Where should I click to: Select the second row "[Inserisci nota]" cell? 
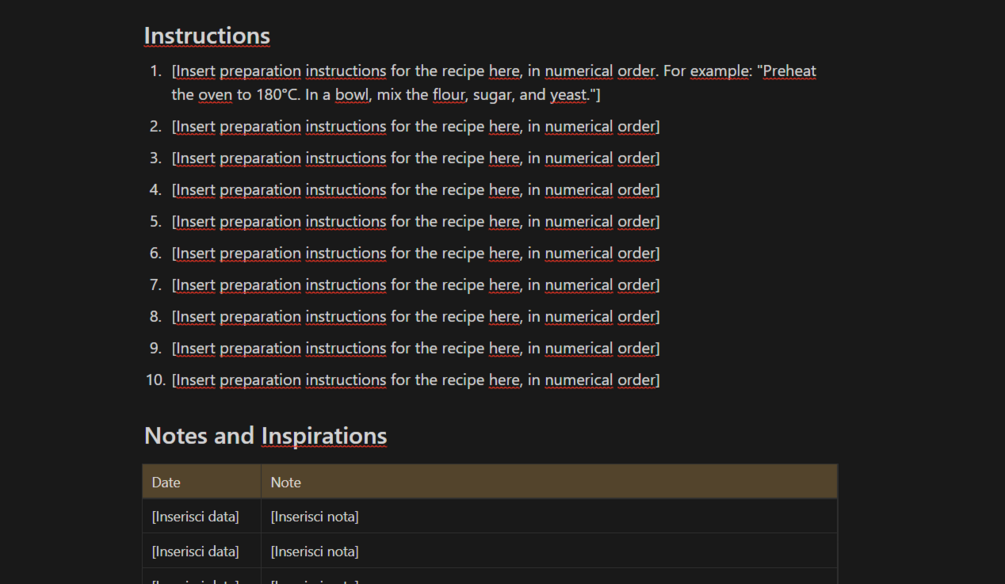(x=314, y=551)
